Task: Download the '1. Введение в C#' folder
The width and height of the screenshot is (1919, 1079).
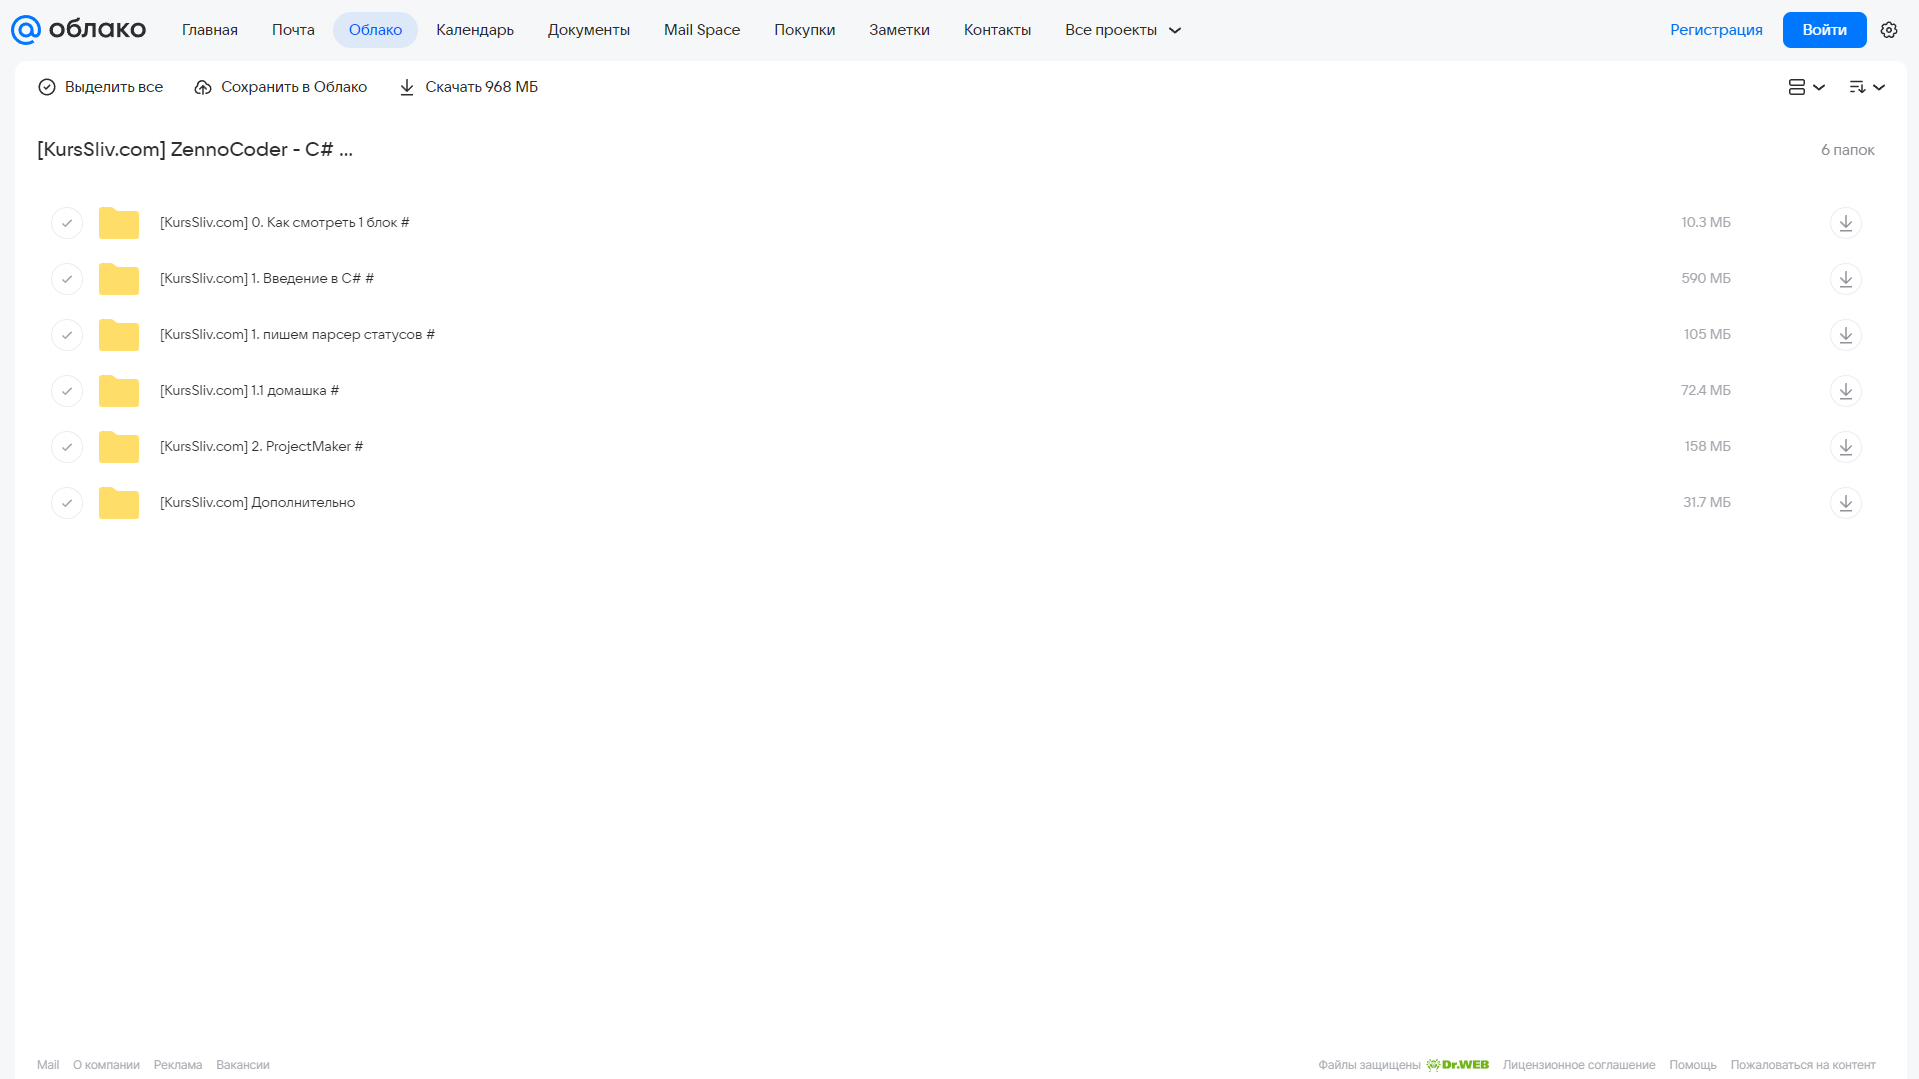Action: click(x=1845, y=278)
